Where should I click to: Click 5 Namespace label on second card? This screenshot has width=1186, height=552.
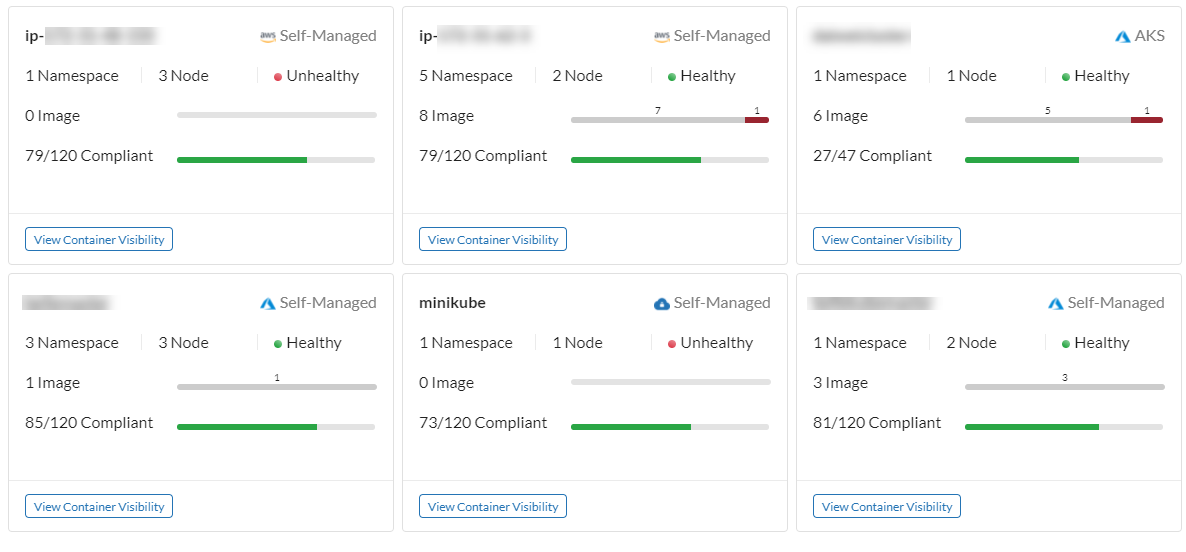tap(466, 76)
